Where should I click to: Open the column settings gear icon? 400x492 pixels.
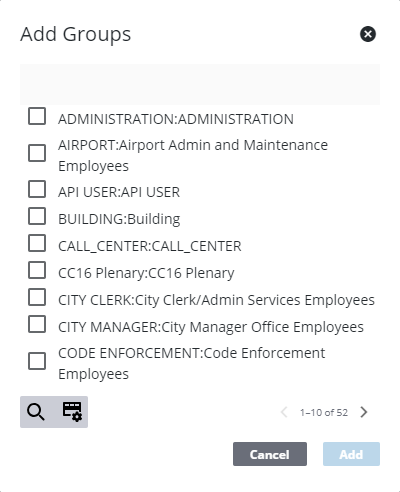pos(72,412)
